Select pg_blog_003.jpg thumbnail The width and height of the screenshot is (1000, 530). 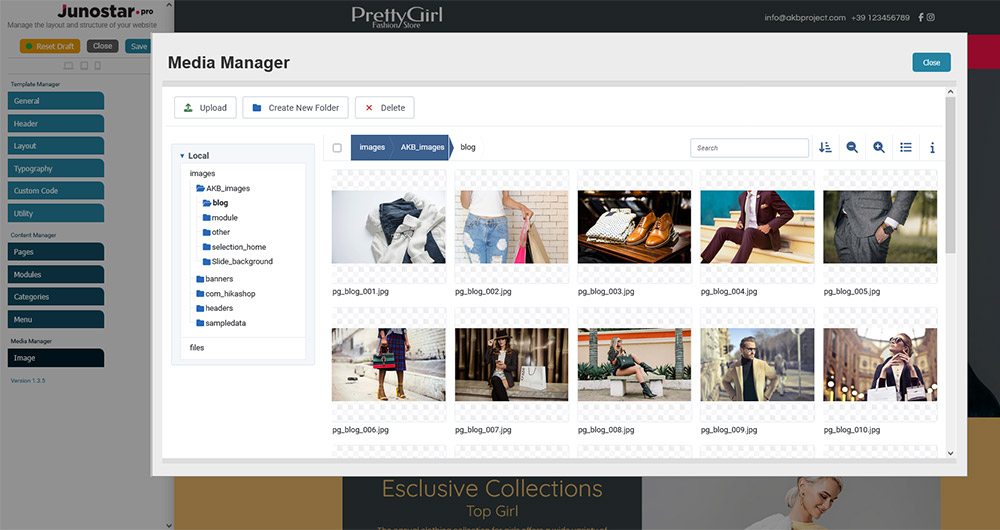click(x=634, y=227)
